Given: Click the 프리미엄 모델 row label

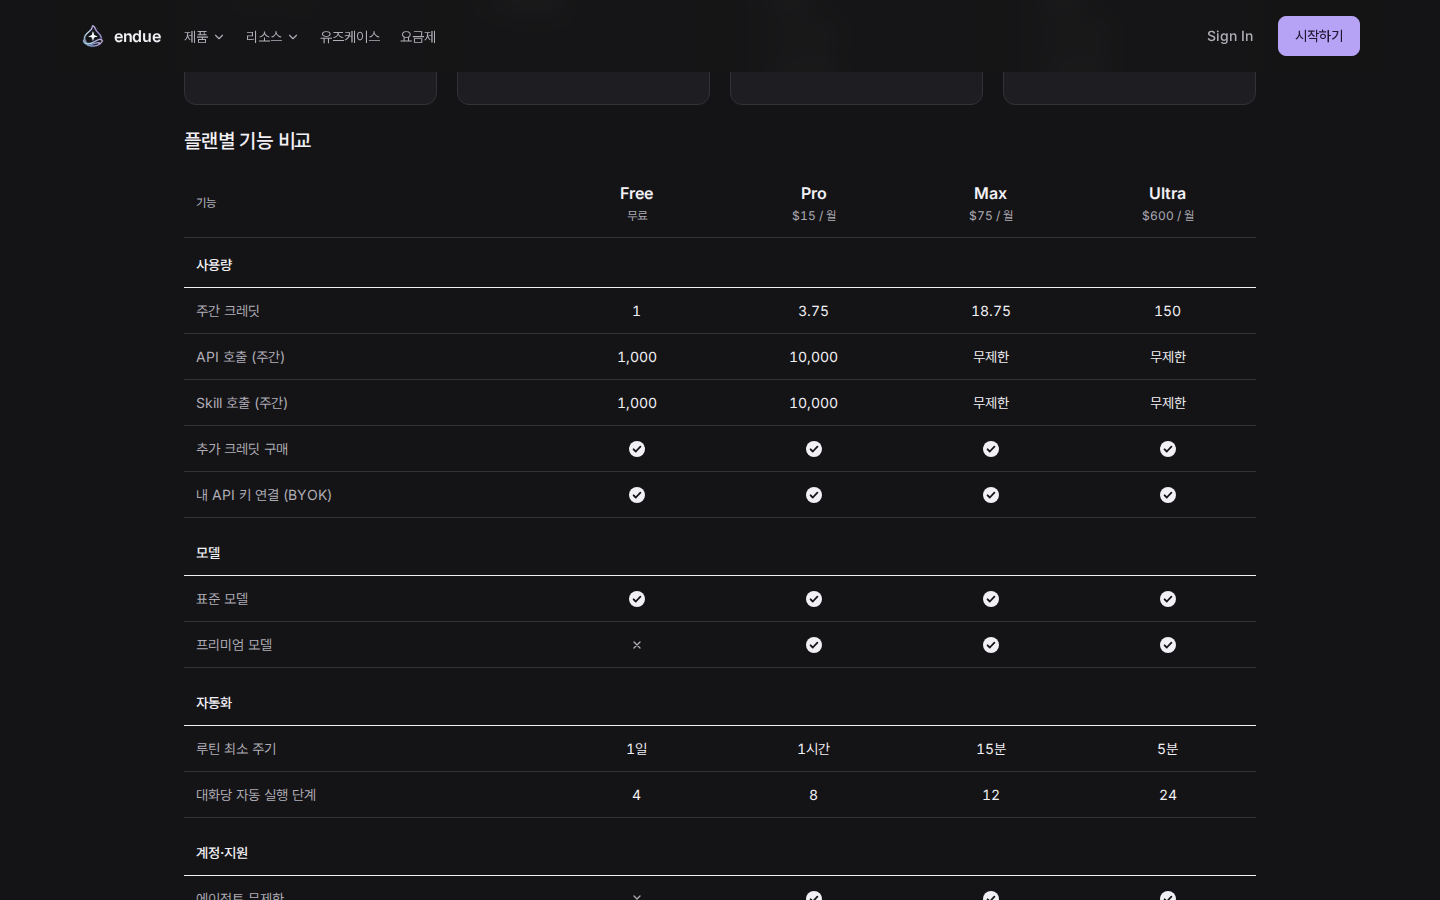Looking at the screenshot, I should 234,645.
